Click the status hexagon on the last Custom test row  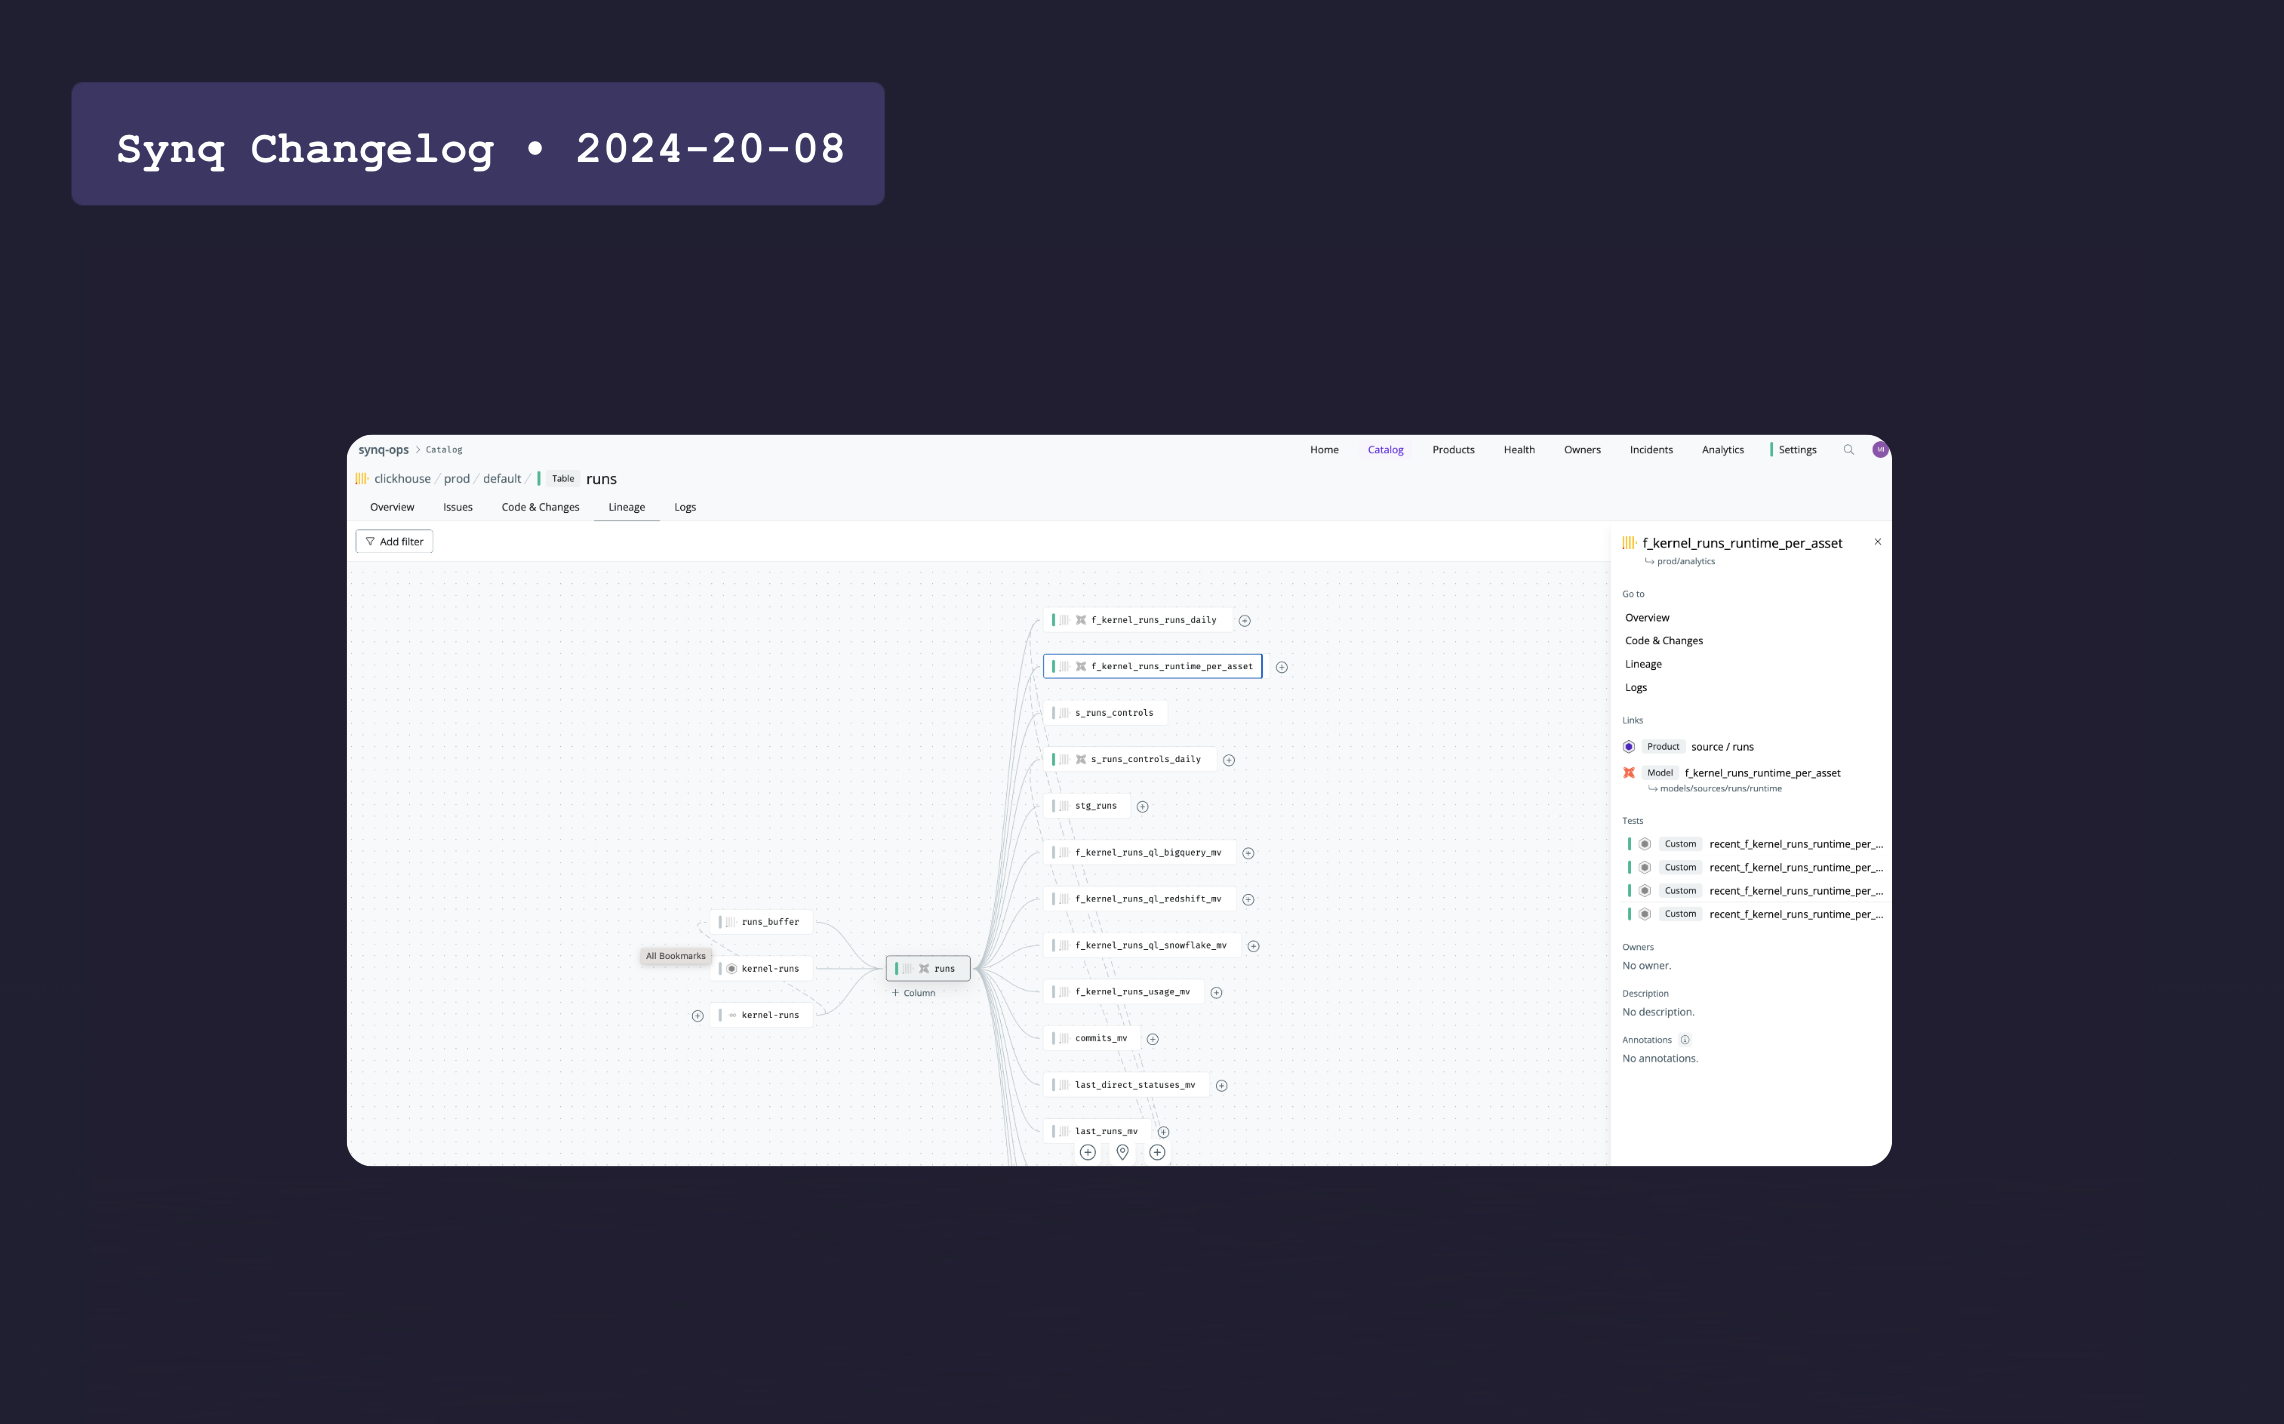click(1645, 913)
